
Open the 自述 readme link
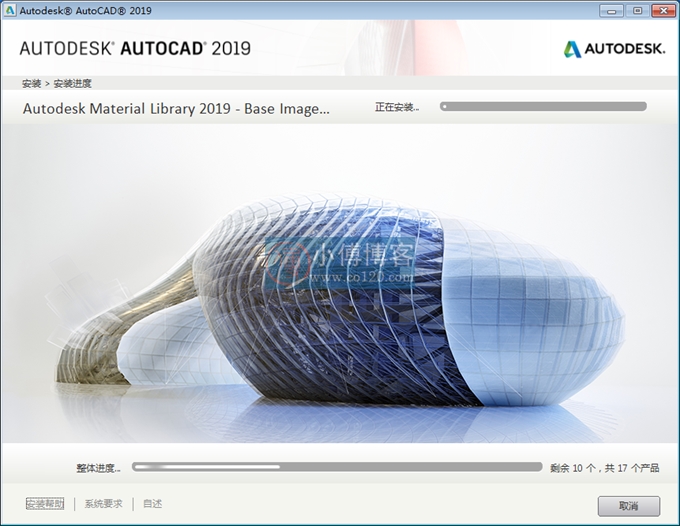click(153, 503)
